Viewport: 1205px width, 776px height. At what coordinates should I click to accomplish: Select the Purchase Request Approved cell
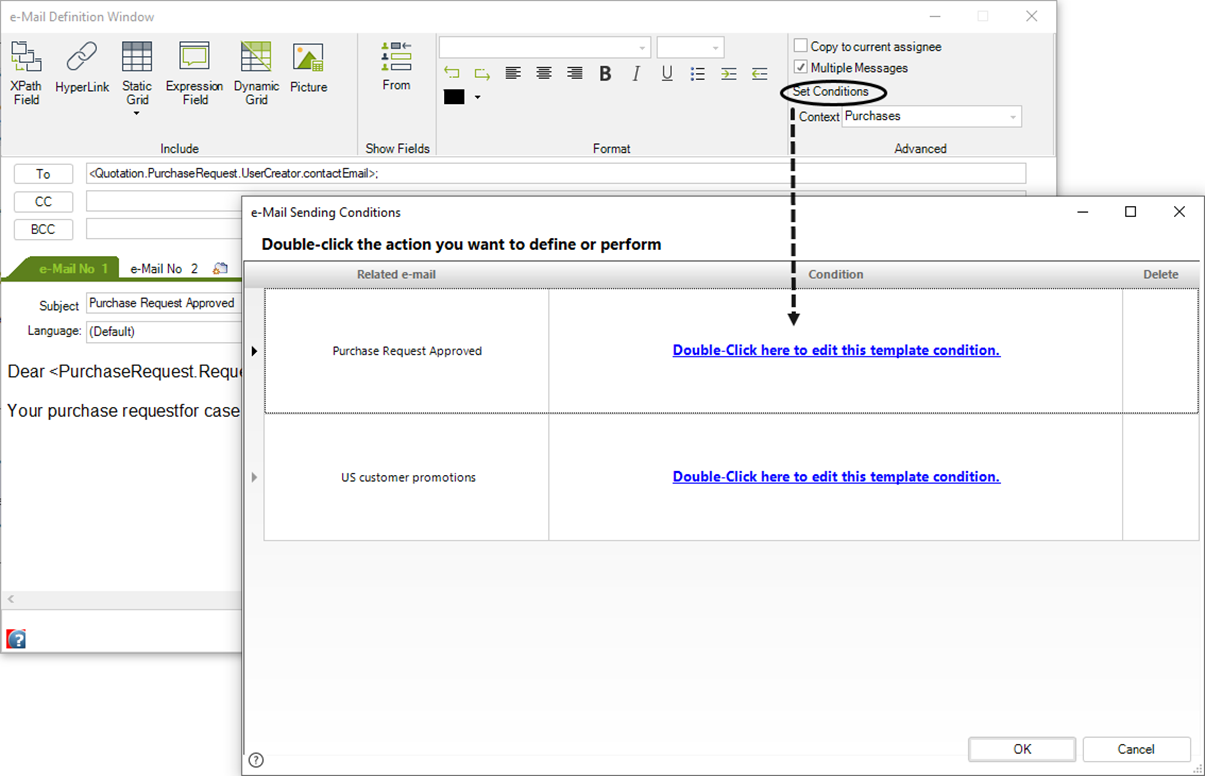[x=407, y=351]
